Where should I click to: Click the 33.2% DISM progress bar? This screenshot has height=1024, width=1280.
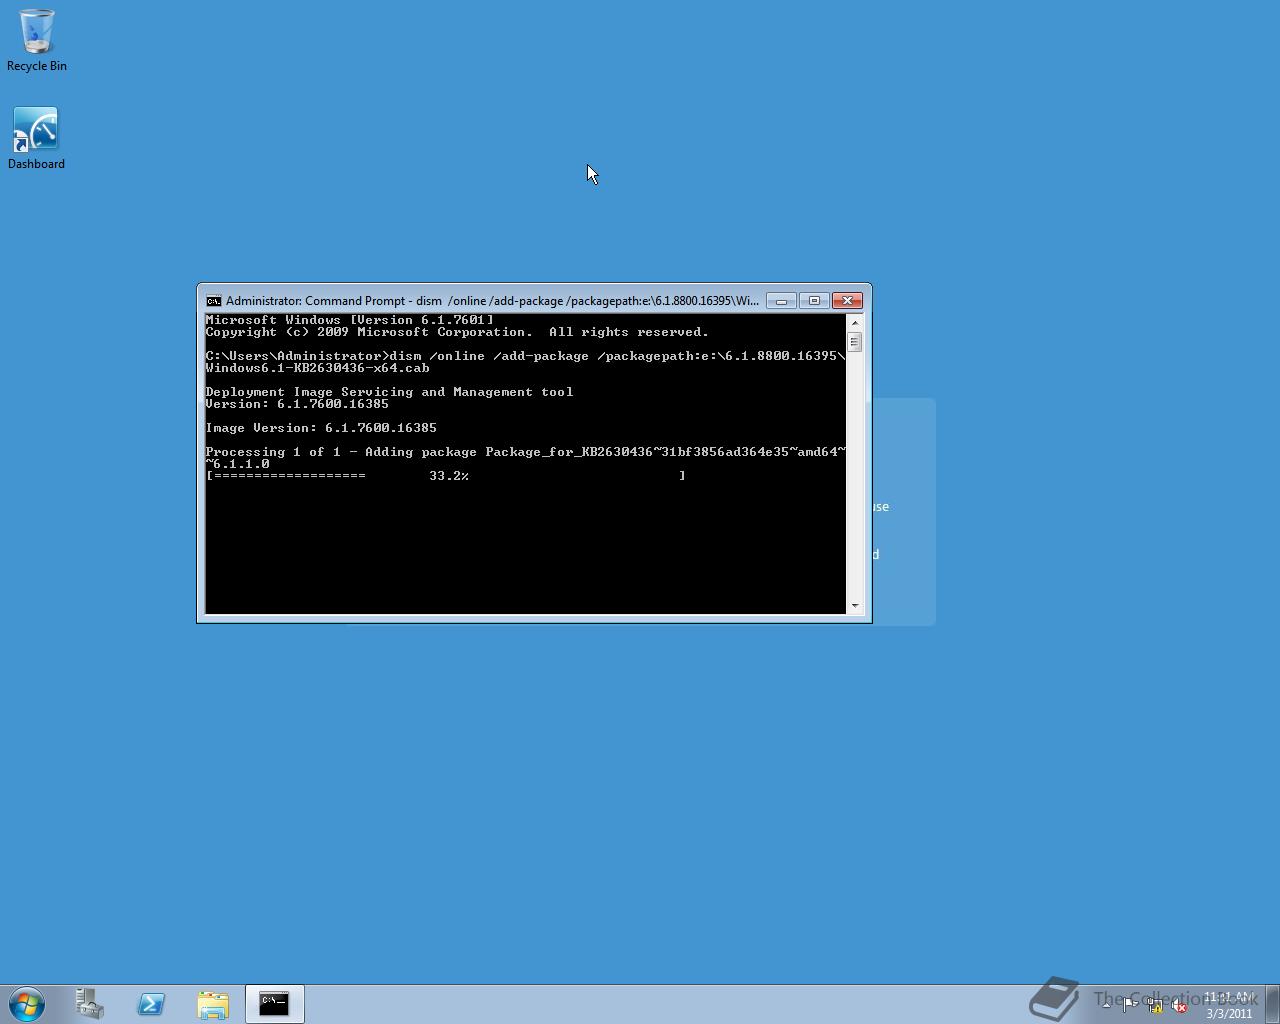pyautogui.click(x=445, y=476)
